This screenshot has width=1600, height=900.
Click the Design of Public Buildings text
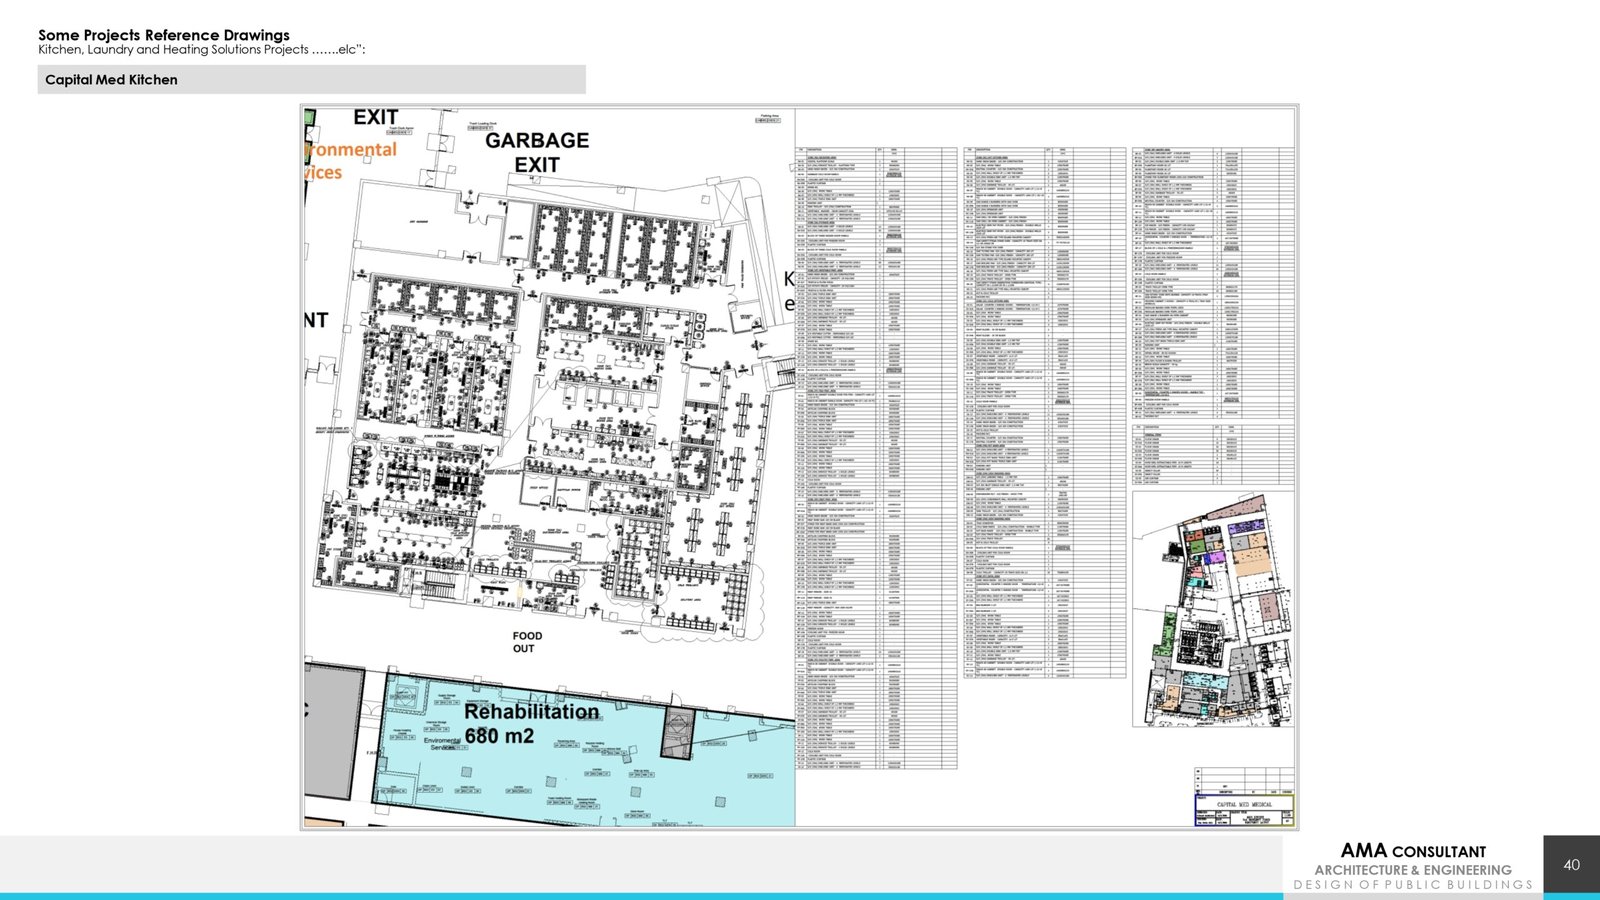[x=1412, y=885]
